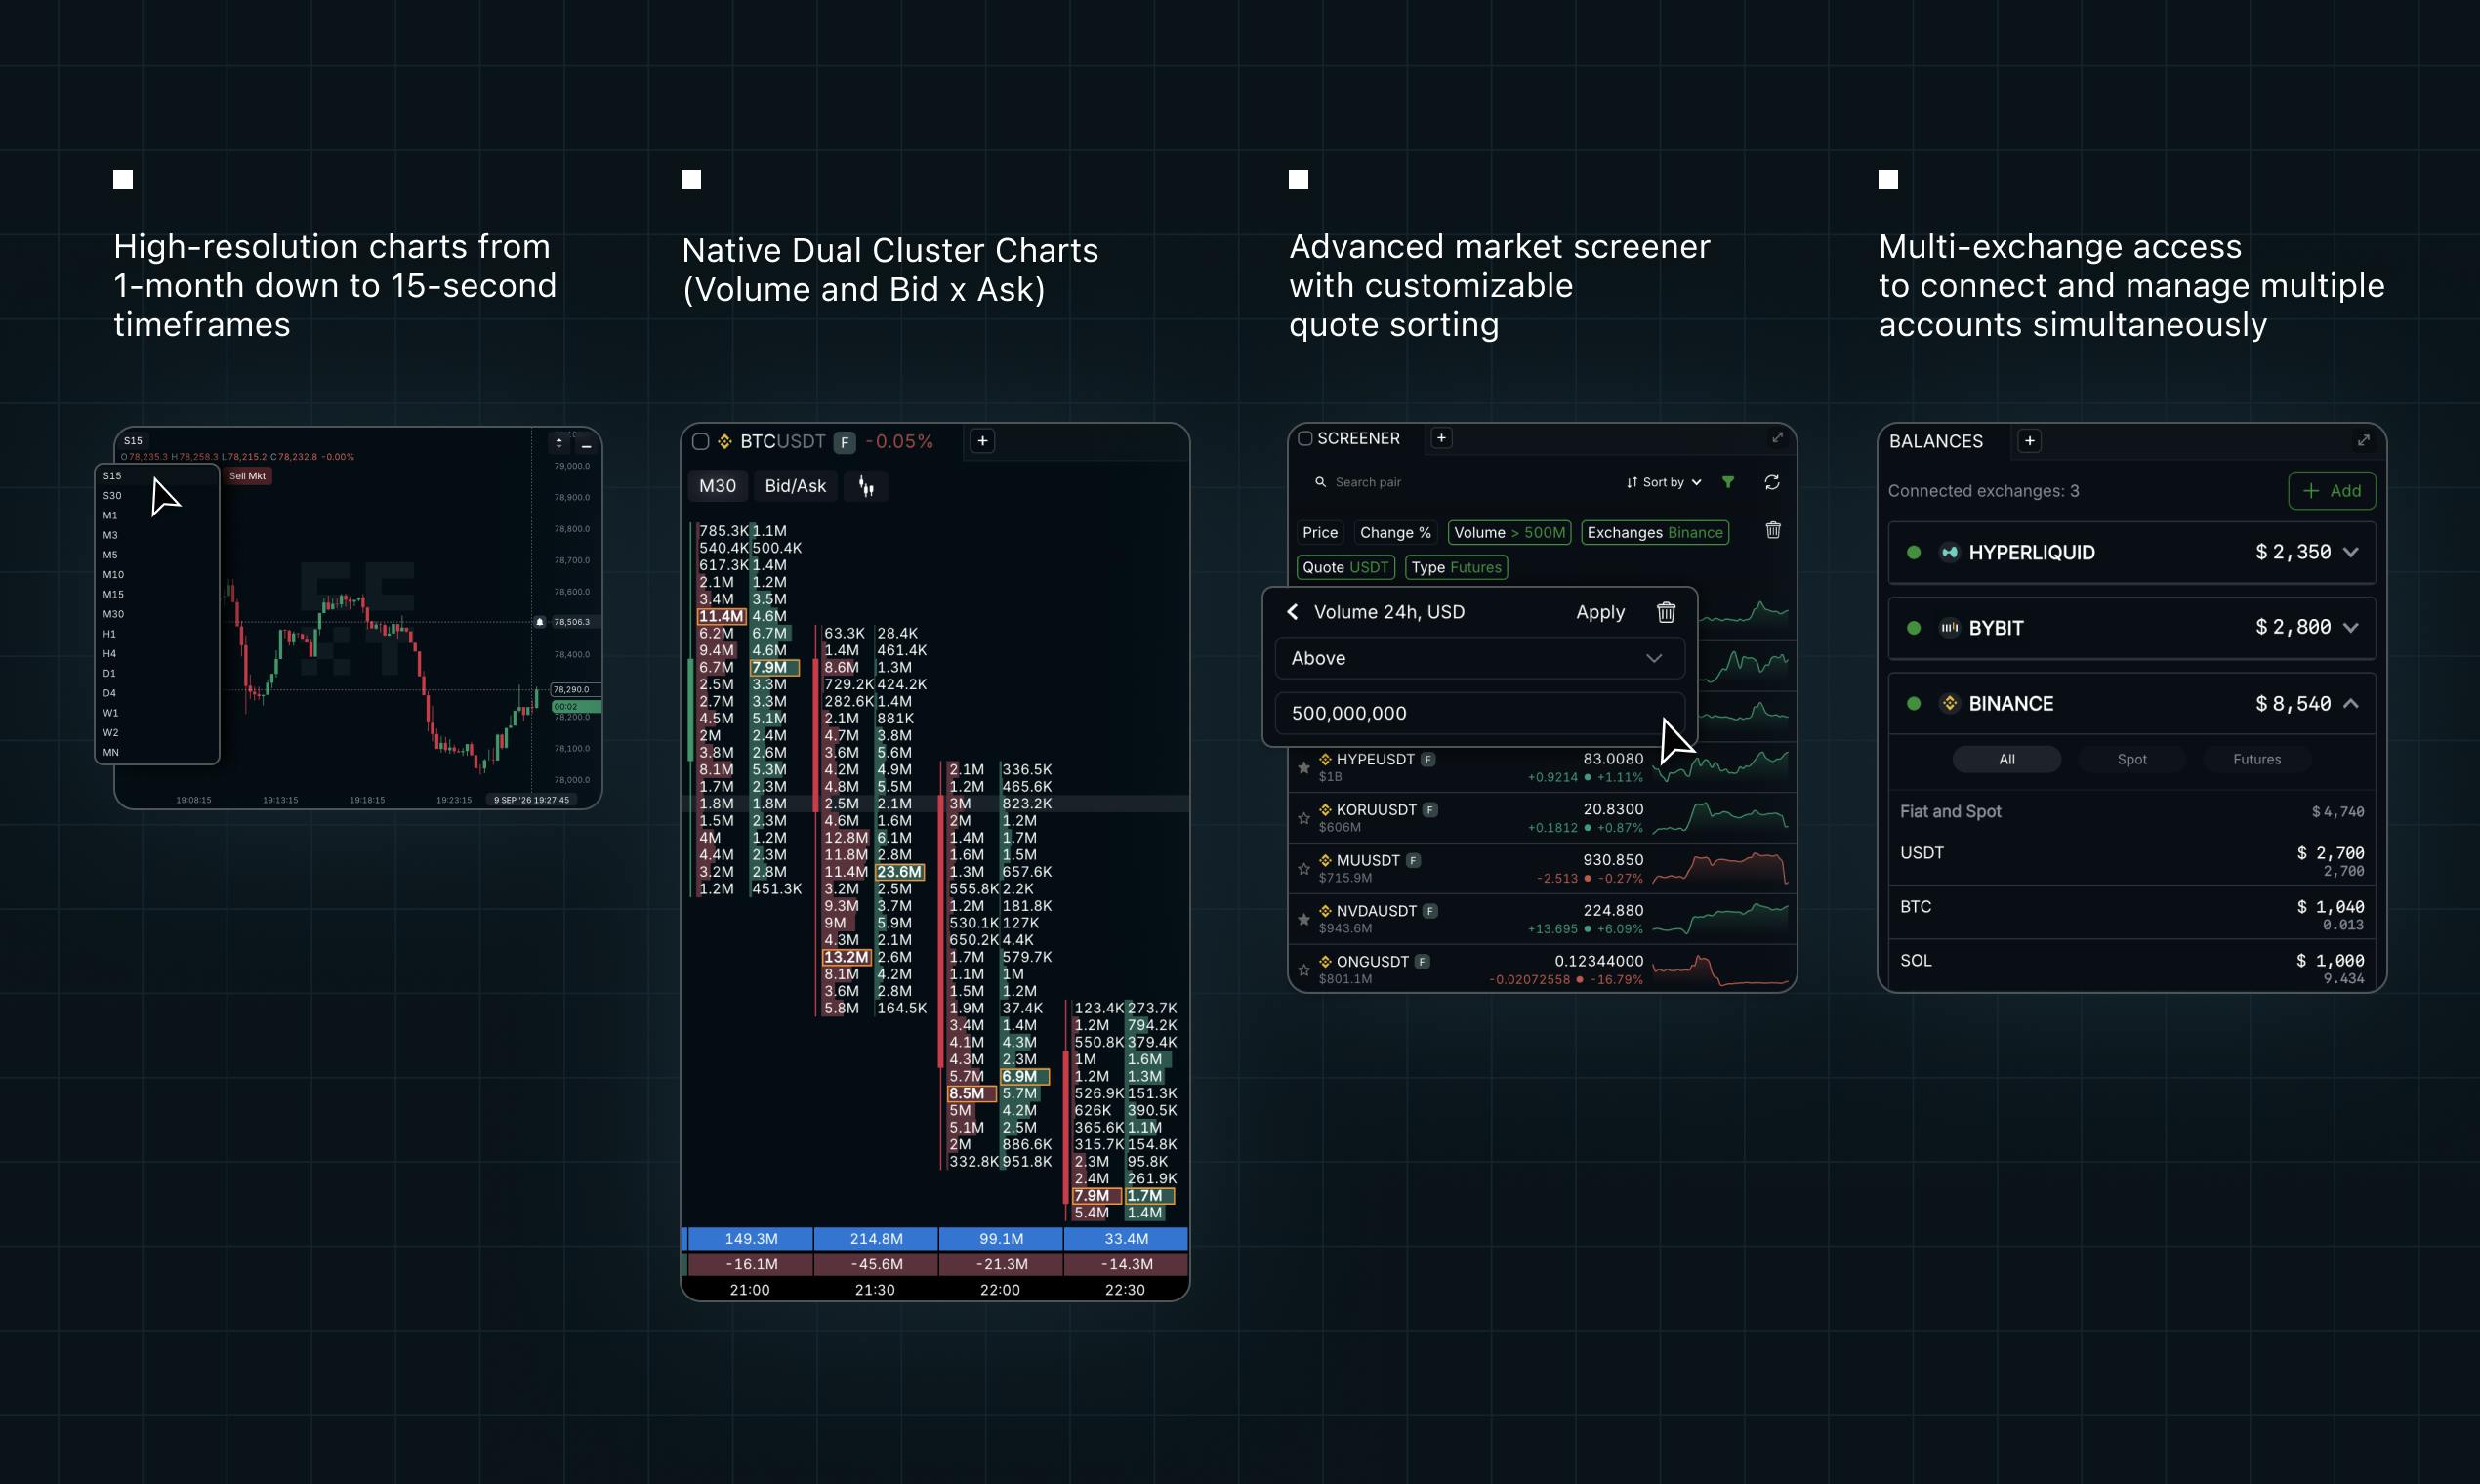
Task: Click Apply in the Volume filter popup
Action: pos(1600,612)
